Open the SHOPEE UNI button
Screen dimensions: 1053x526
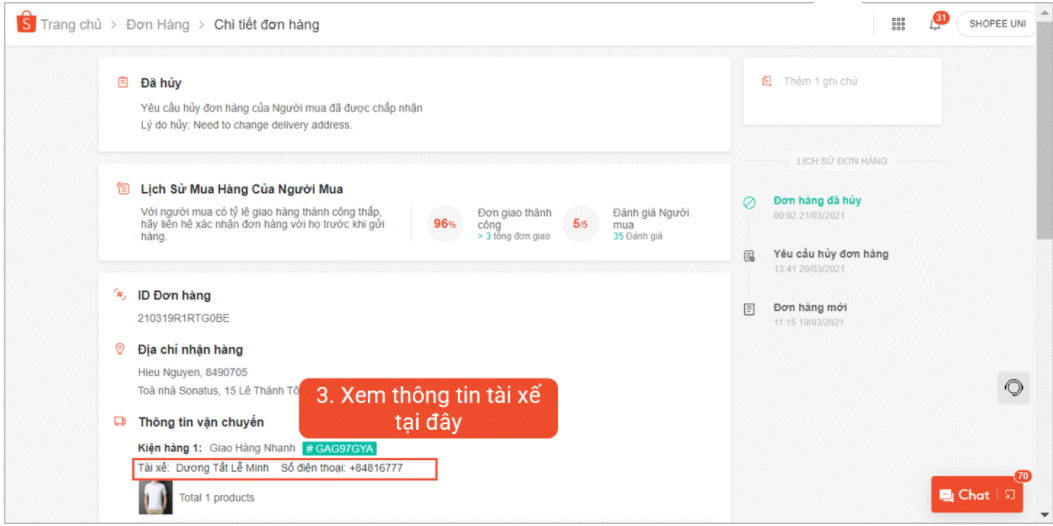tap(997, 24)
